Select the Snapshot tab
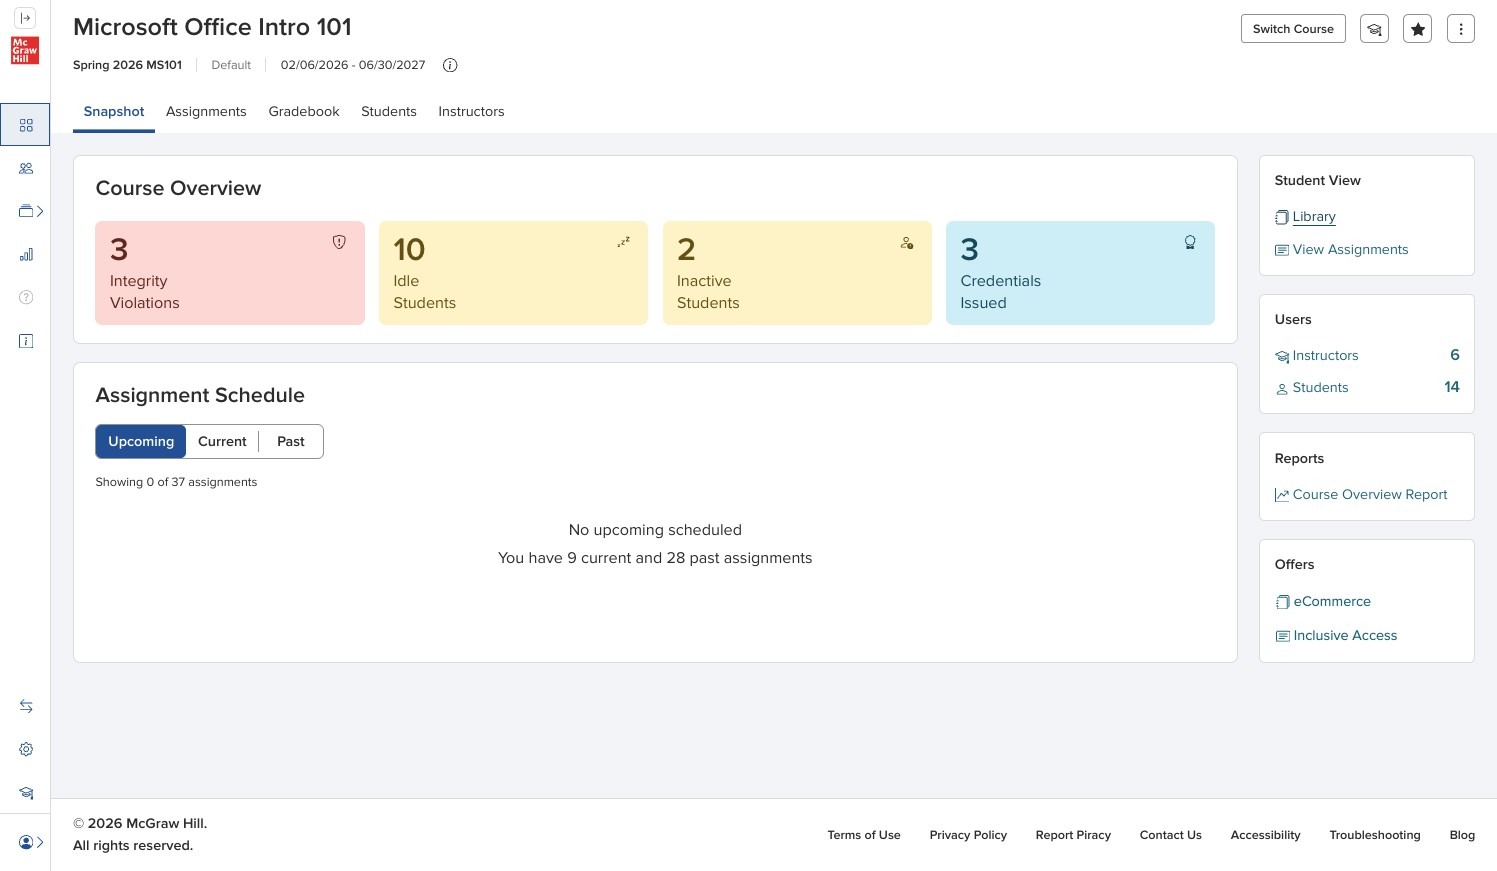 click(x=114, y=112)
